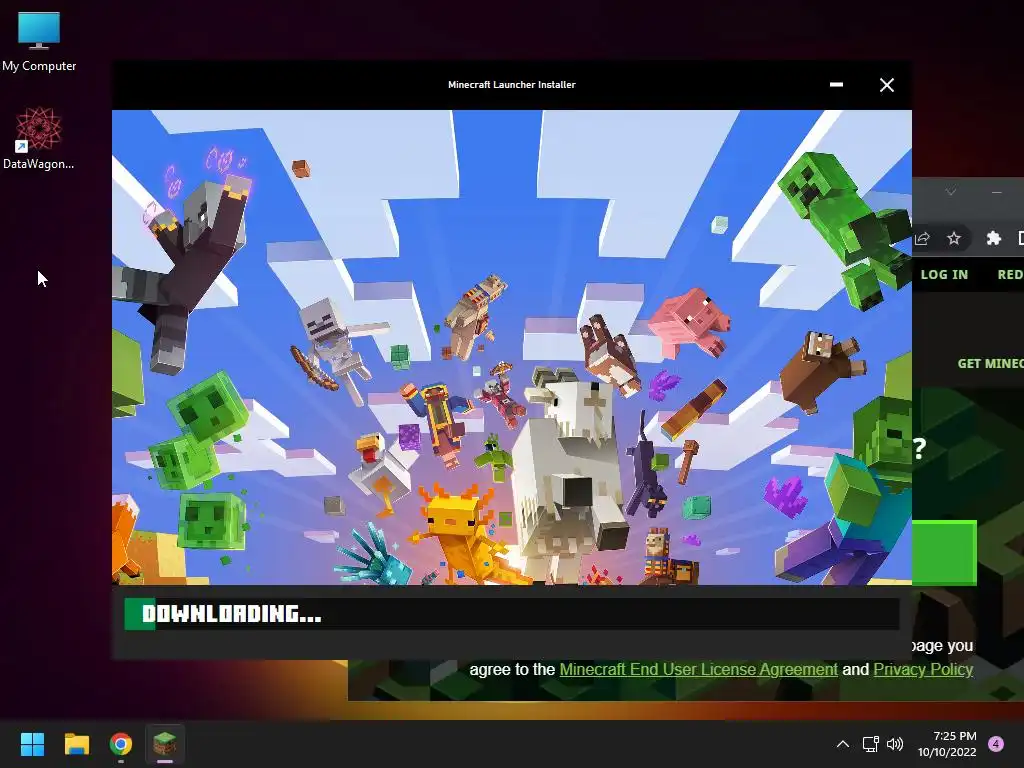Open the Chrome tab search chevron
The image size is (1024, 768).
tap(950, 192)
